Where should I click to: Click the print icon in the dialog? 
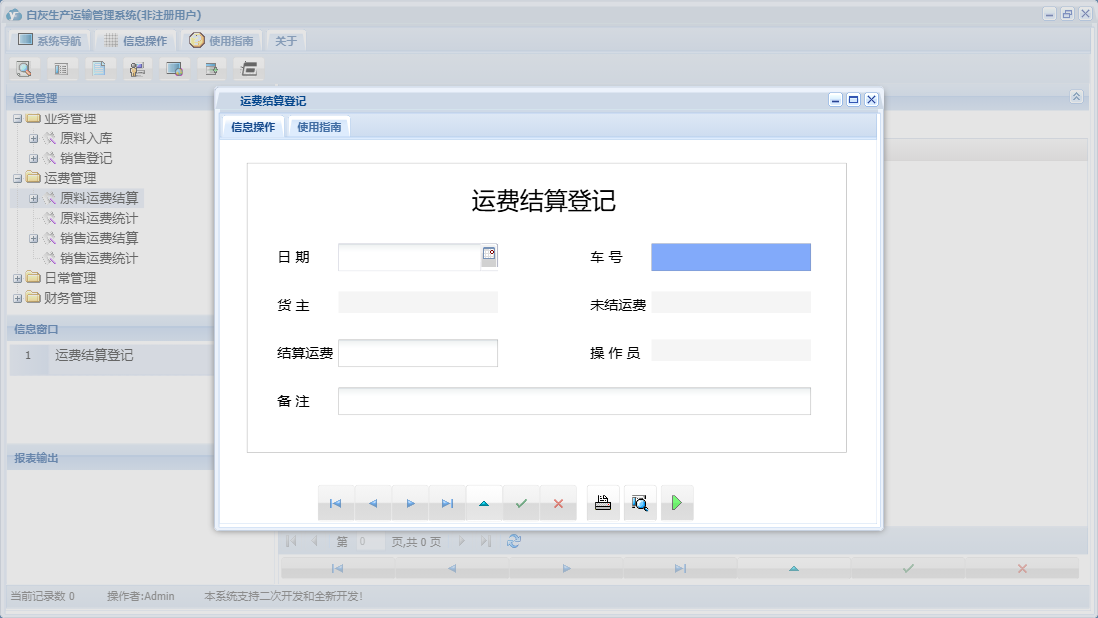[x=603, y=503]
